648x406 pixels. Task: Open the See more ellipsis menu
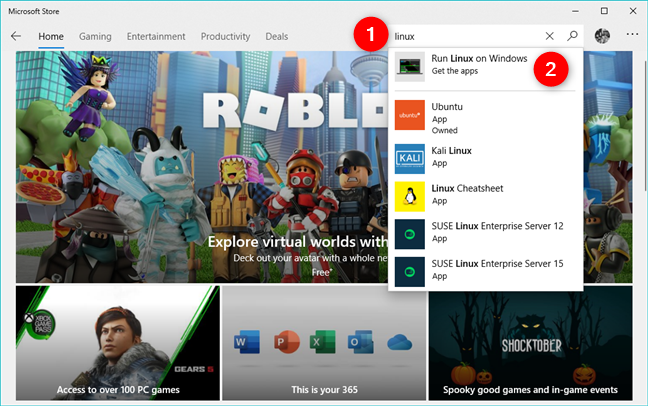[632, 34]
